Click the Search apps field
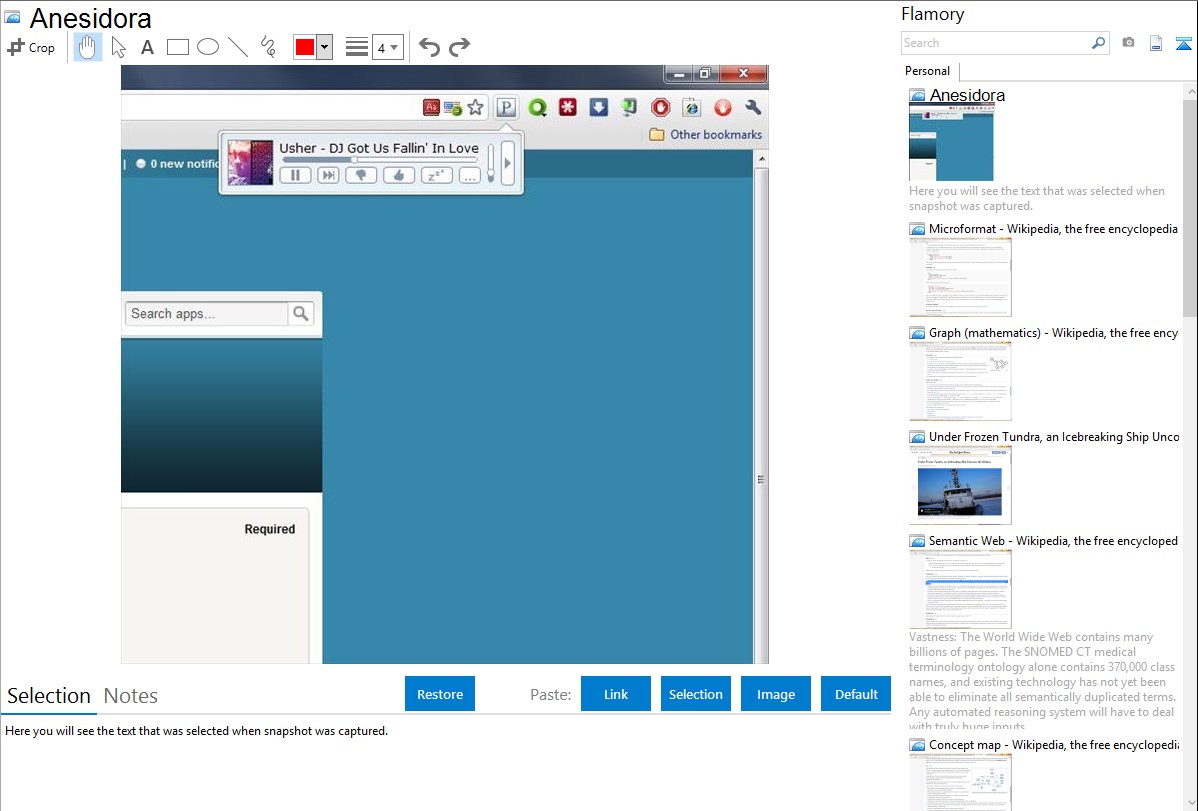The width and height of the screenshot is (1198, 811). point(206,313)
